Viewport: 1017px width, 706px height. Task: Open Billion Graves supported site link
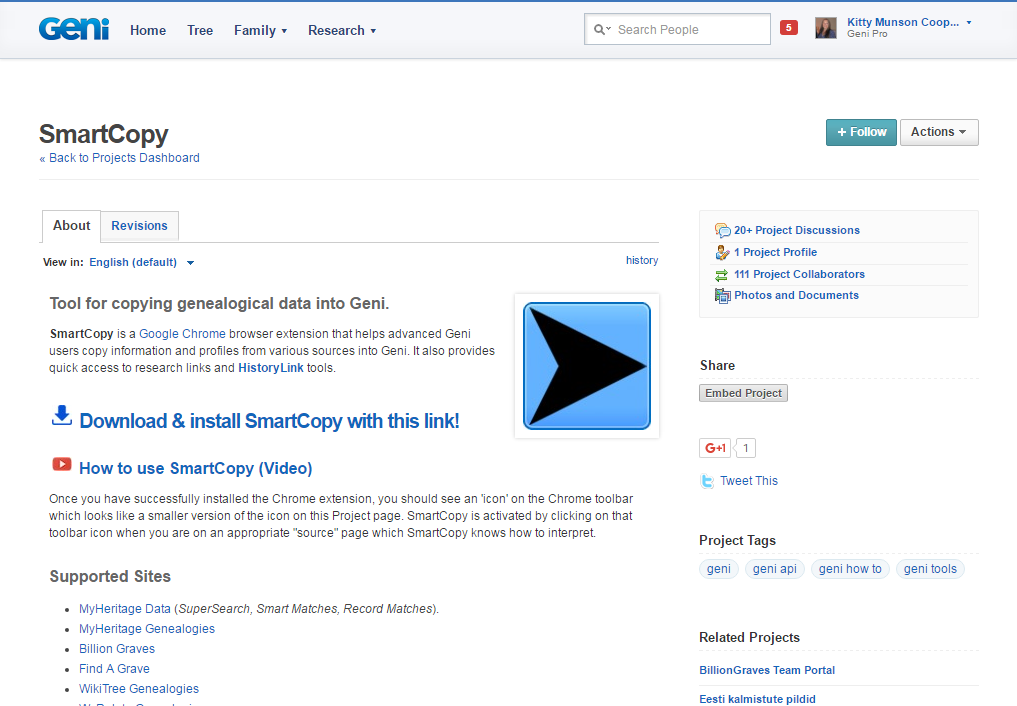[x=117, y=649]
